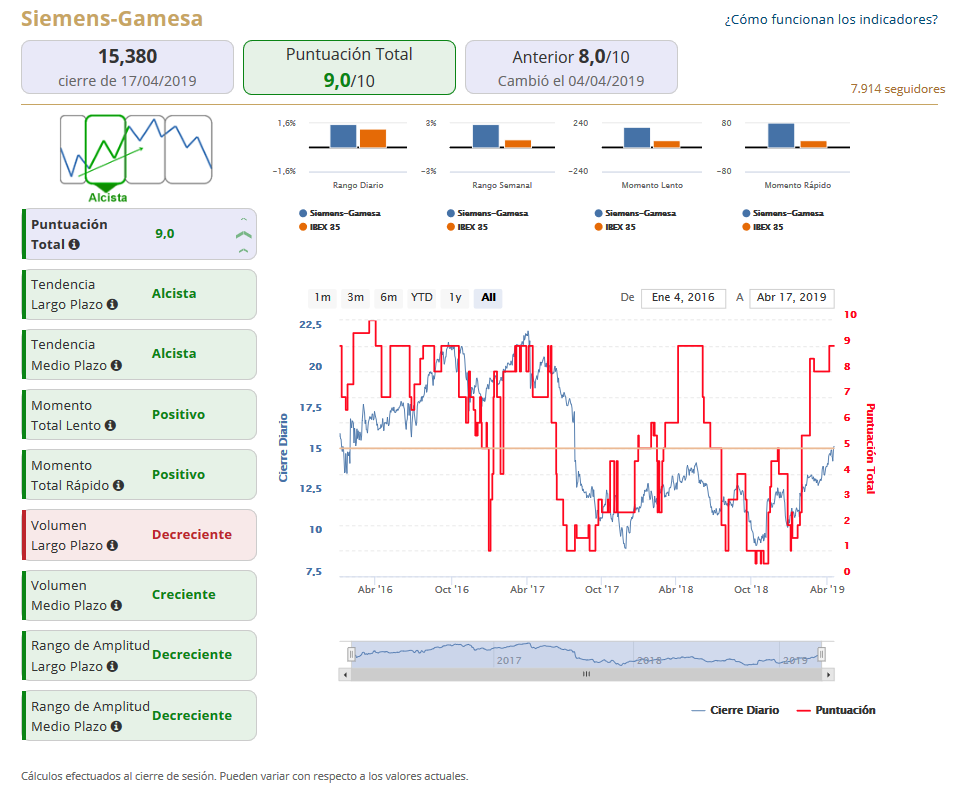
Task: Click the A end date field
Action: 791,298
